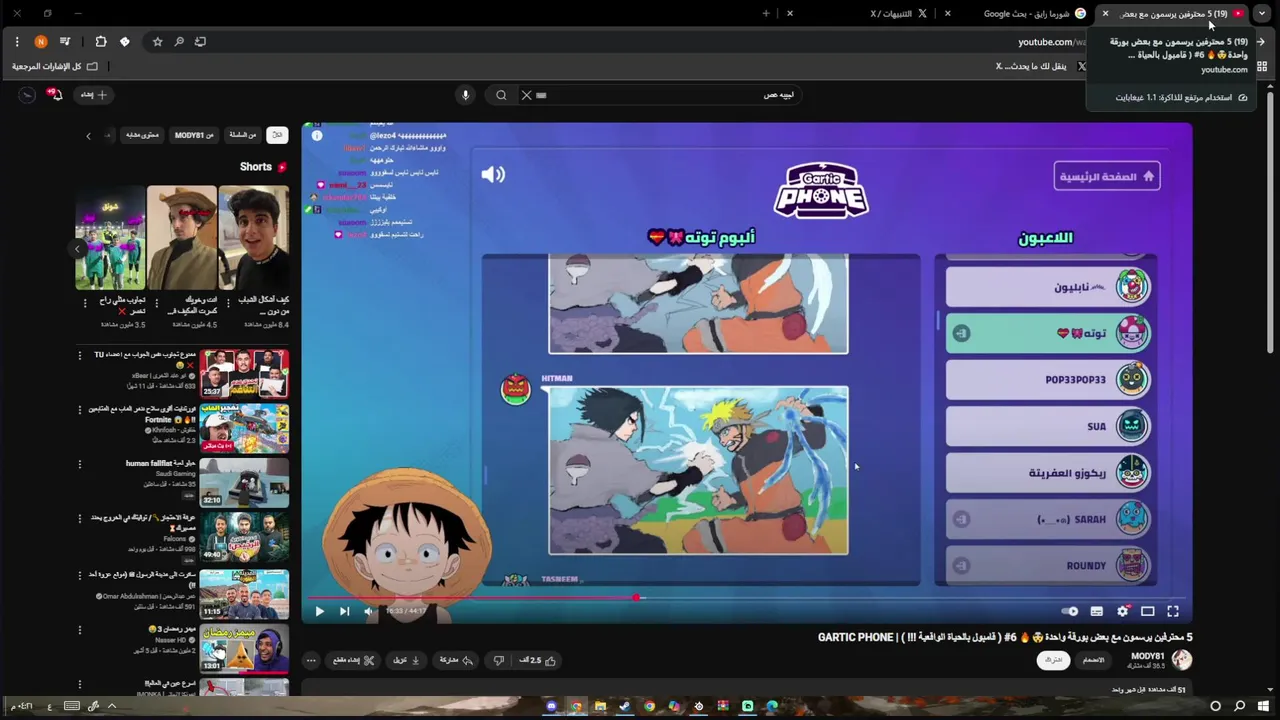1280x720 pixels.
Task: Bookmark page with Chrome star icon
Action: (x=157, y=41)
